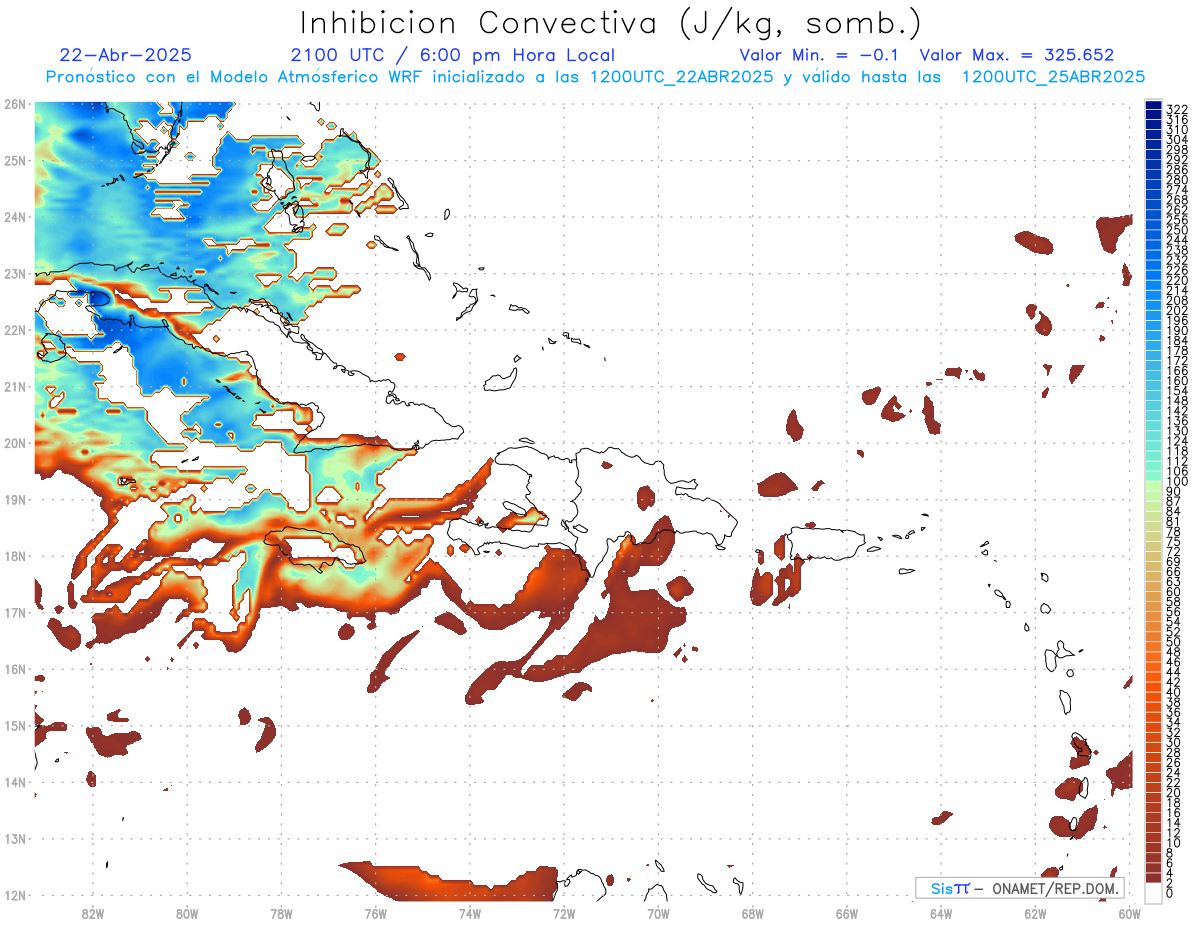
Task: Click the '78W' longitude label
Action: (x=281, y=913)
